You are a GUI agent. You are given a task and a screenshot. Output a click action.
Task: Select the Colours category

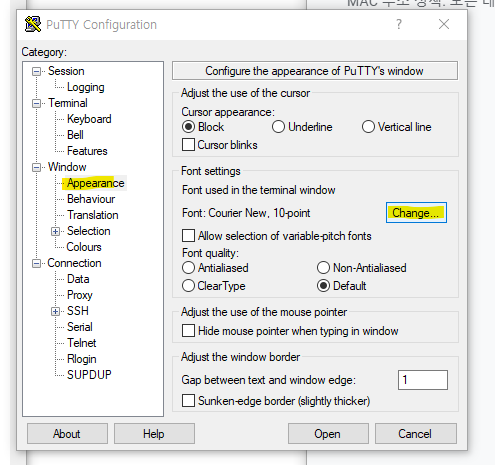click(x=84, y=247)
